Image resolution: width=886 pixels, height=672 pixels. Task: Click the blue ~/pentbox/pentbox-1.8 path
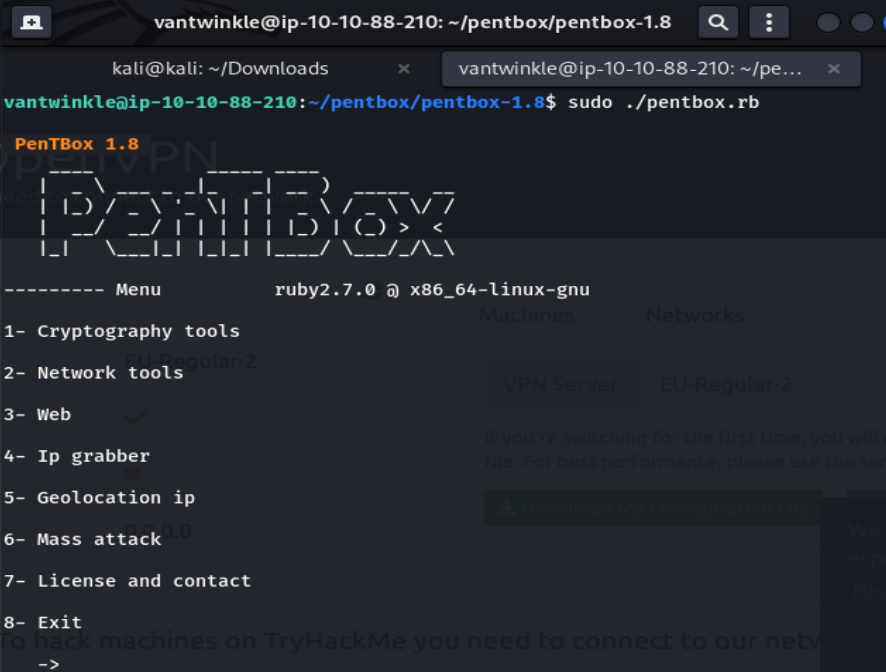[427, 102]
